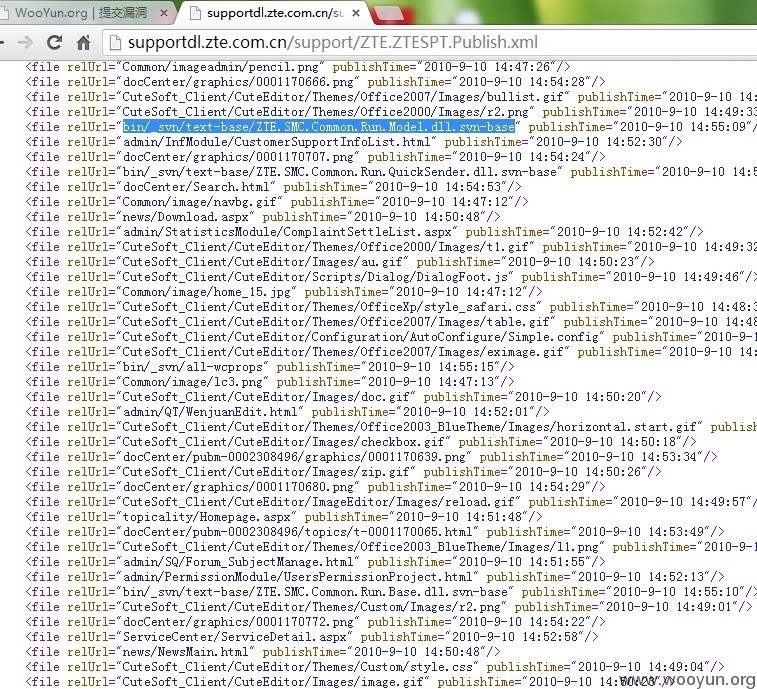Screen dimensions: 757x689
Task: Click the ImageEditor/Images/reload.gif entry
Action: (391, 501)
